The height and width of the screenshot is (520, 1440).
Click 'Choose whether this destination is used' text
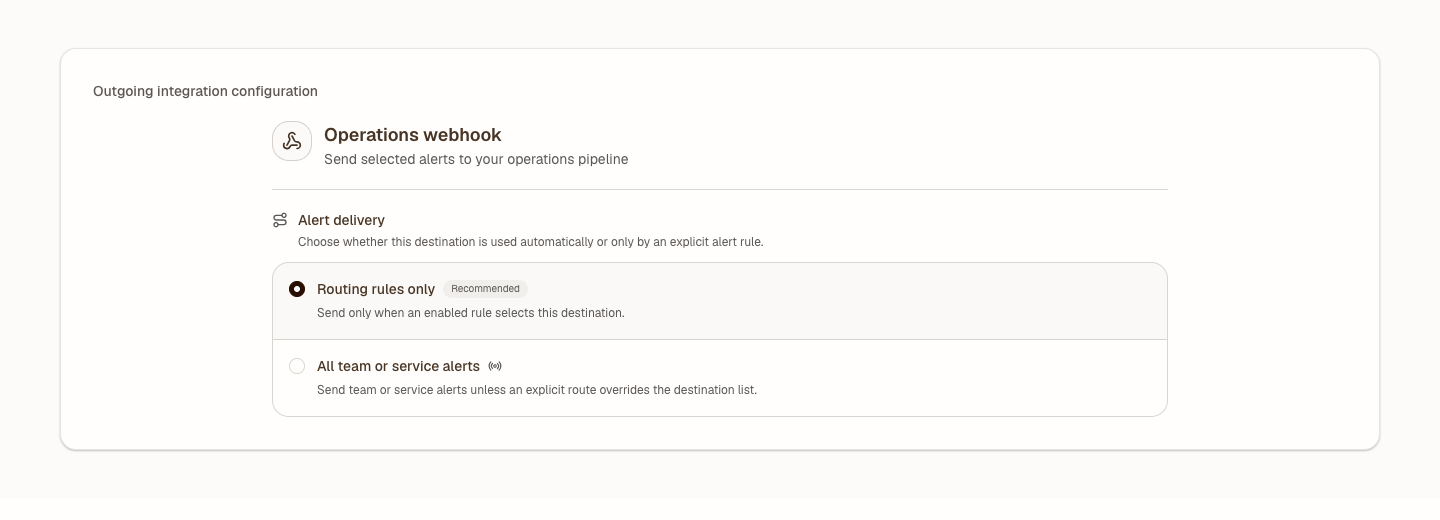[x=531, y=242]
